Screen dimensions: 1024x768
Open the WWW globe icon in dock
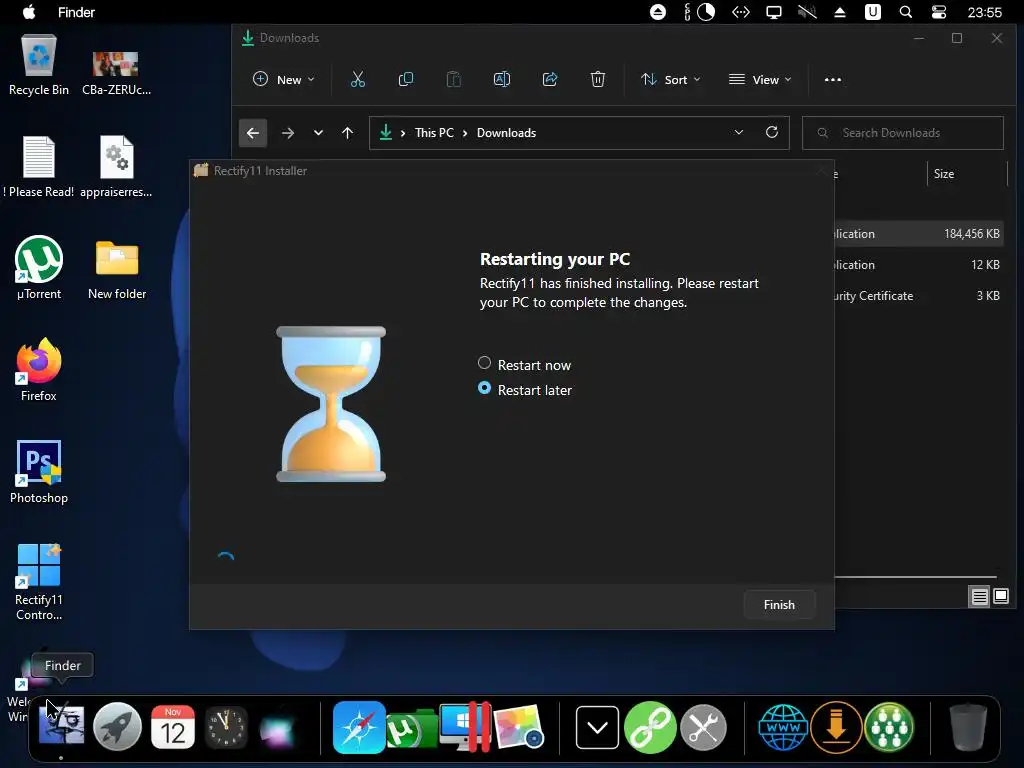(783, 727)
